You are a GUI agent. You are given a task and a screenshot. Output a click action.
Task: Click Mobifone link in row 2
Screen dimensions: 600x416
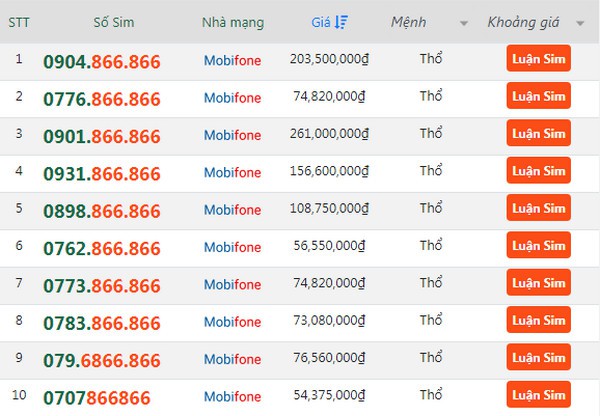pyautogui.click(x=232, y=98)
